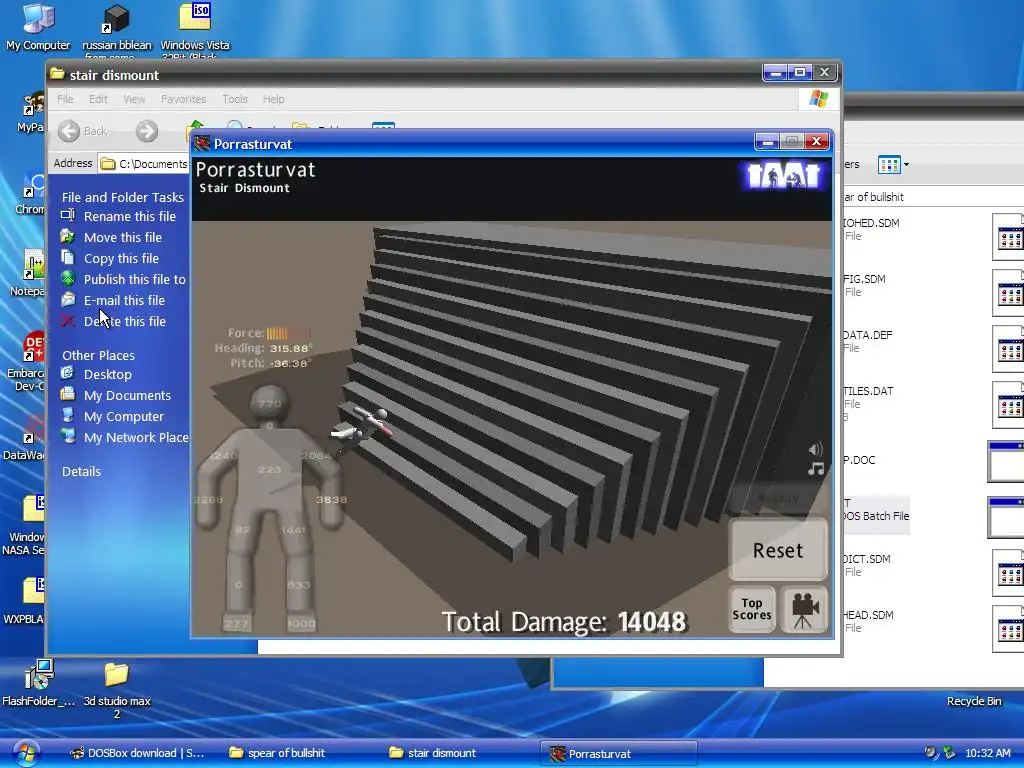
Task: Click Rename this file
Action: [x=129, y=216]
